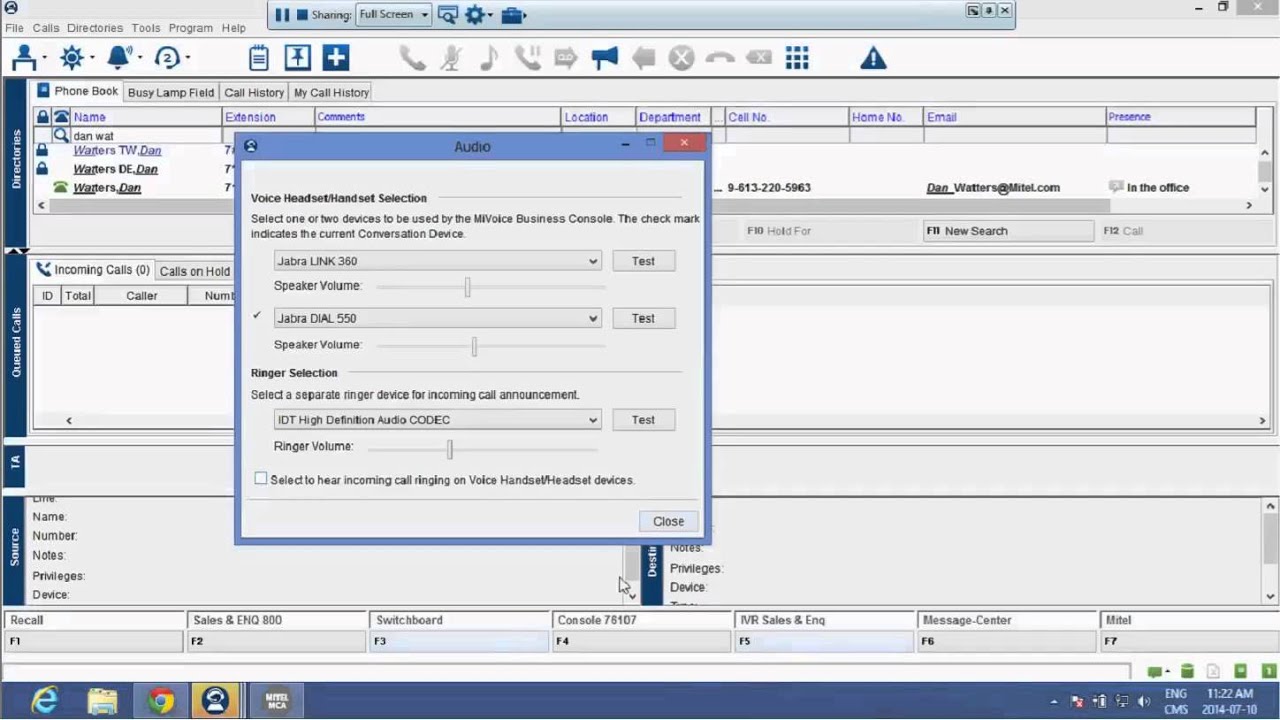Open the dial pad grid icon
Screen dimensions: 1280x720
click(797, 58)
